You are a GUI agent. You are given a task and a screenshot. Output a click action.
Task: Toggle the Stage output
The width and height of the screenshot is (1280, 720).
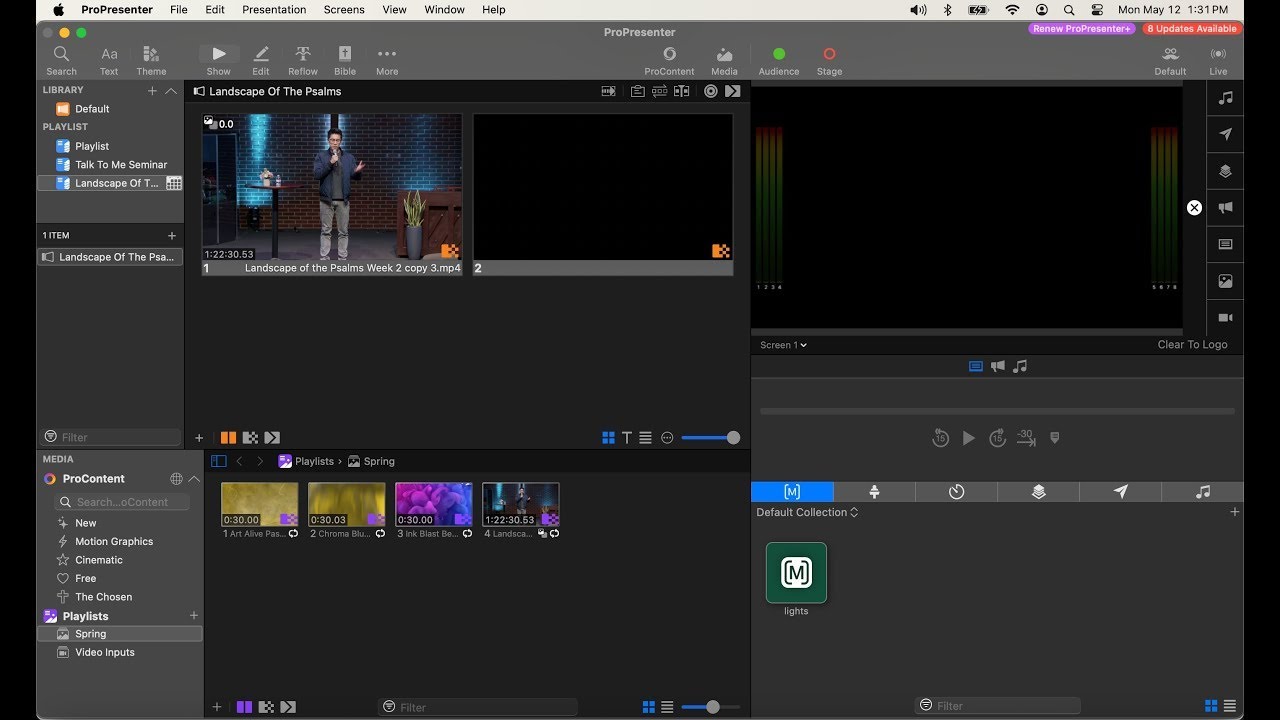pos(829,60)
